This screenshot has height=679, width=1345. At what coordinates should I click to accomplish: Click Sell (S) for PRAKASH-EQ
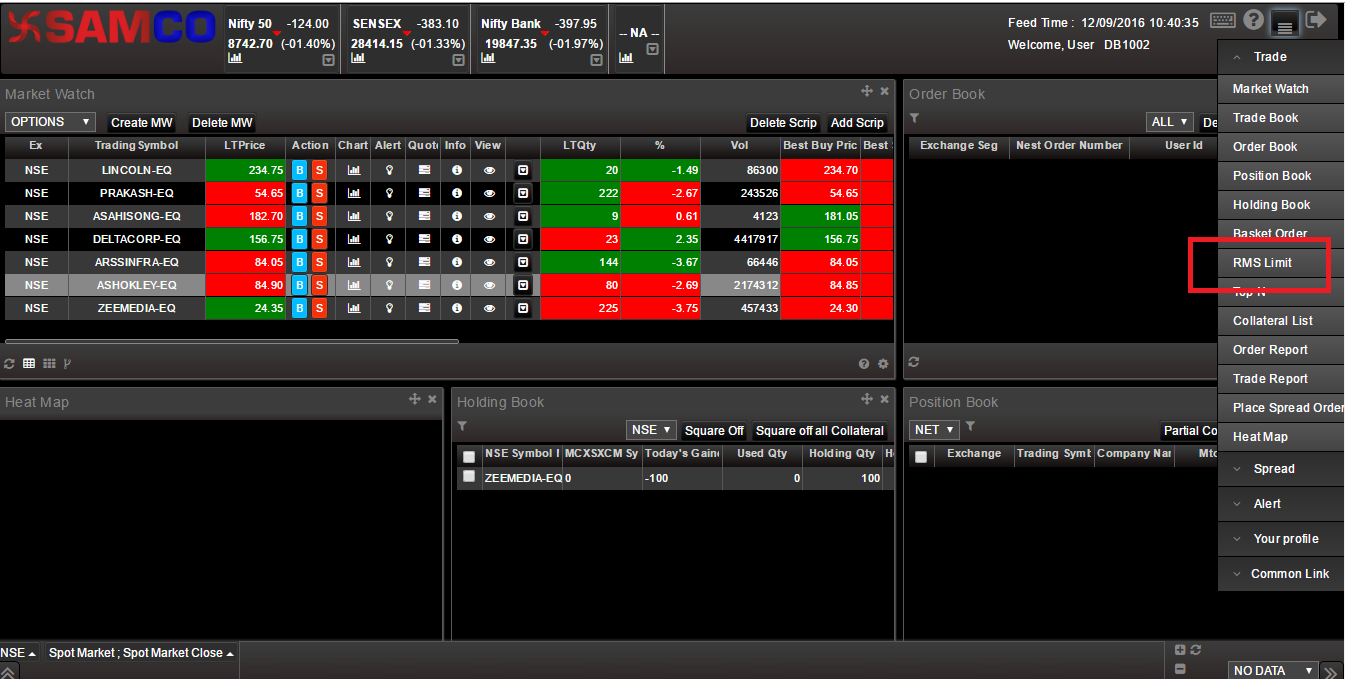pos(319,193)
